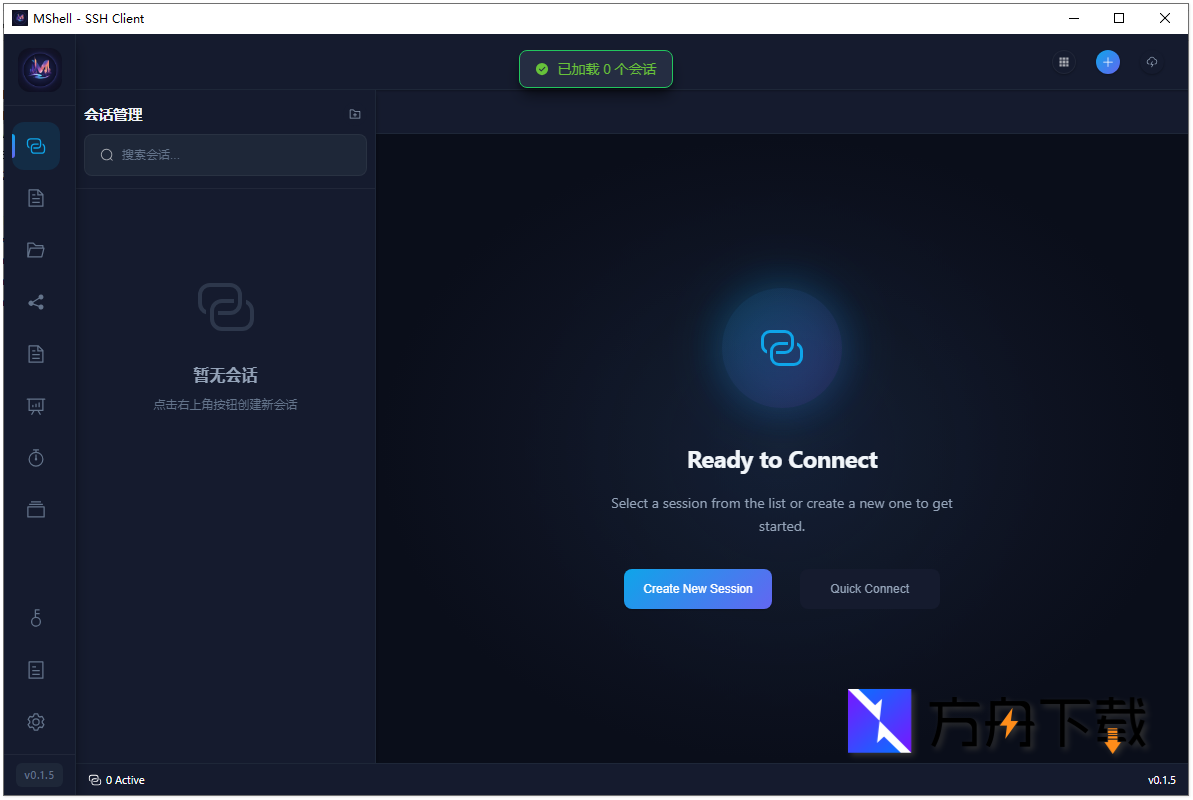Click the stopwatch timer sidebar icon
Viewport: 1193px width, 800px height.
(x=36, y=458)
